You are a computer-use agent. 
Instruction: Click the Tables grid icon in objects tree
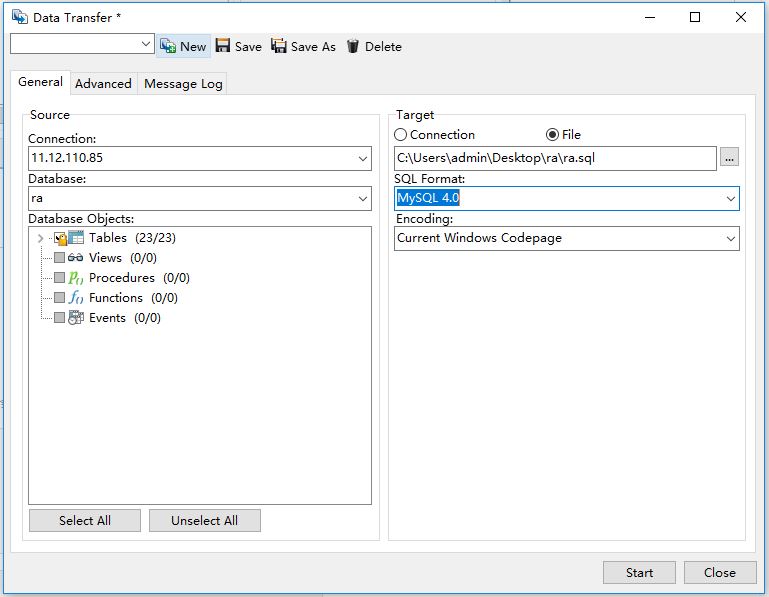coord(76,237)
